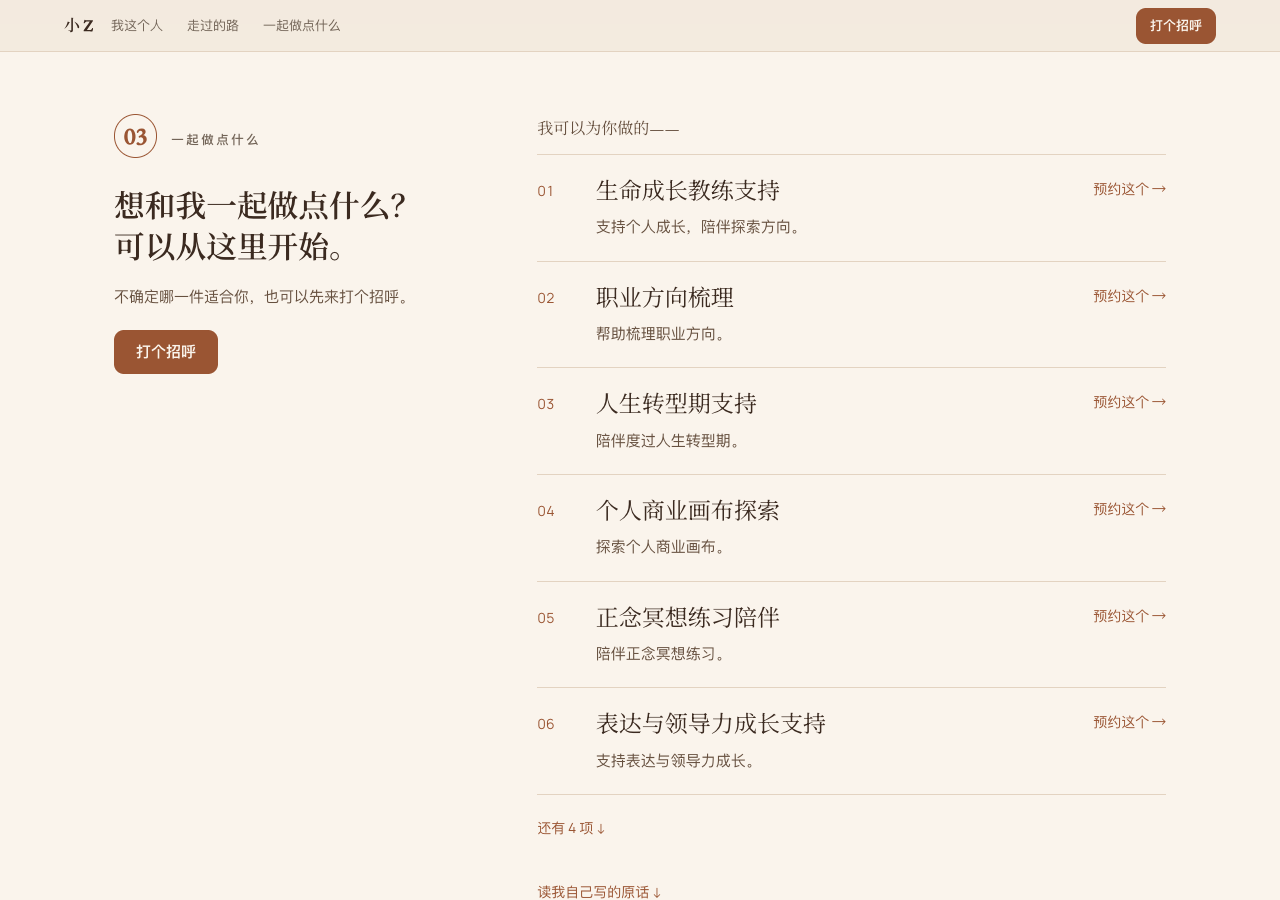Viewport: 1280px width, 900px height.
Task: Open 一起做点什么 nav link
Action: tap(302, 26)
